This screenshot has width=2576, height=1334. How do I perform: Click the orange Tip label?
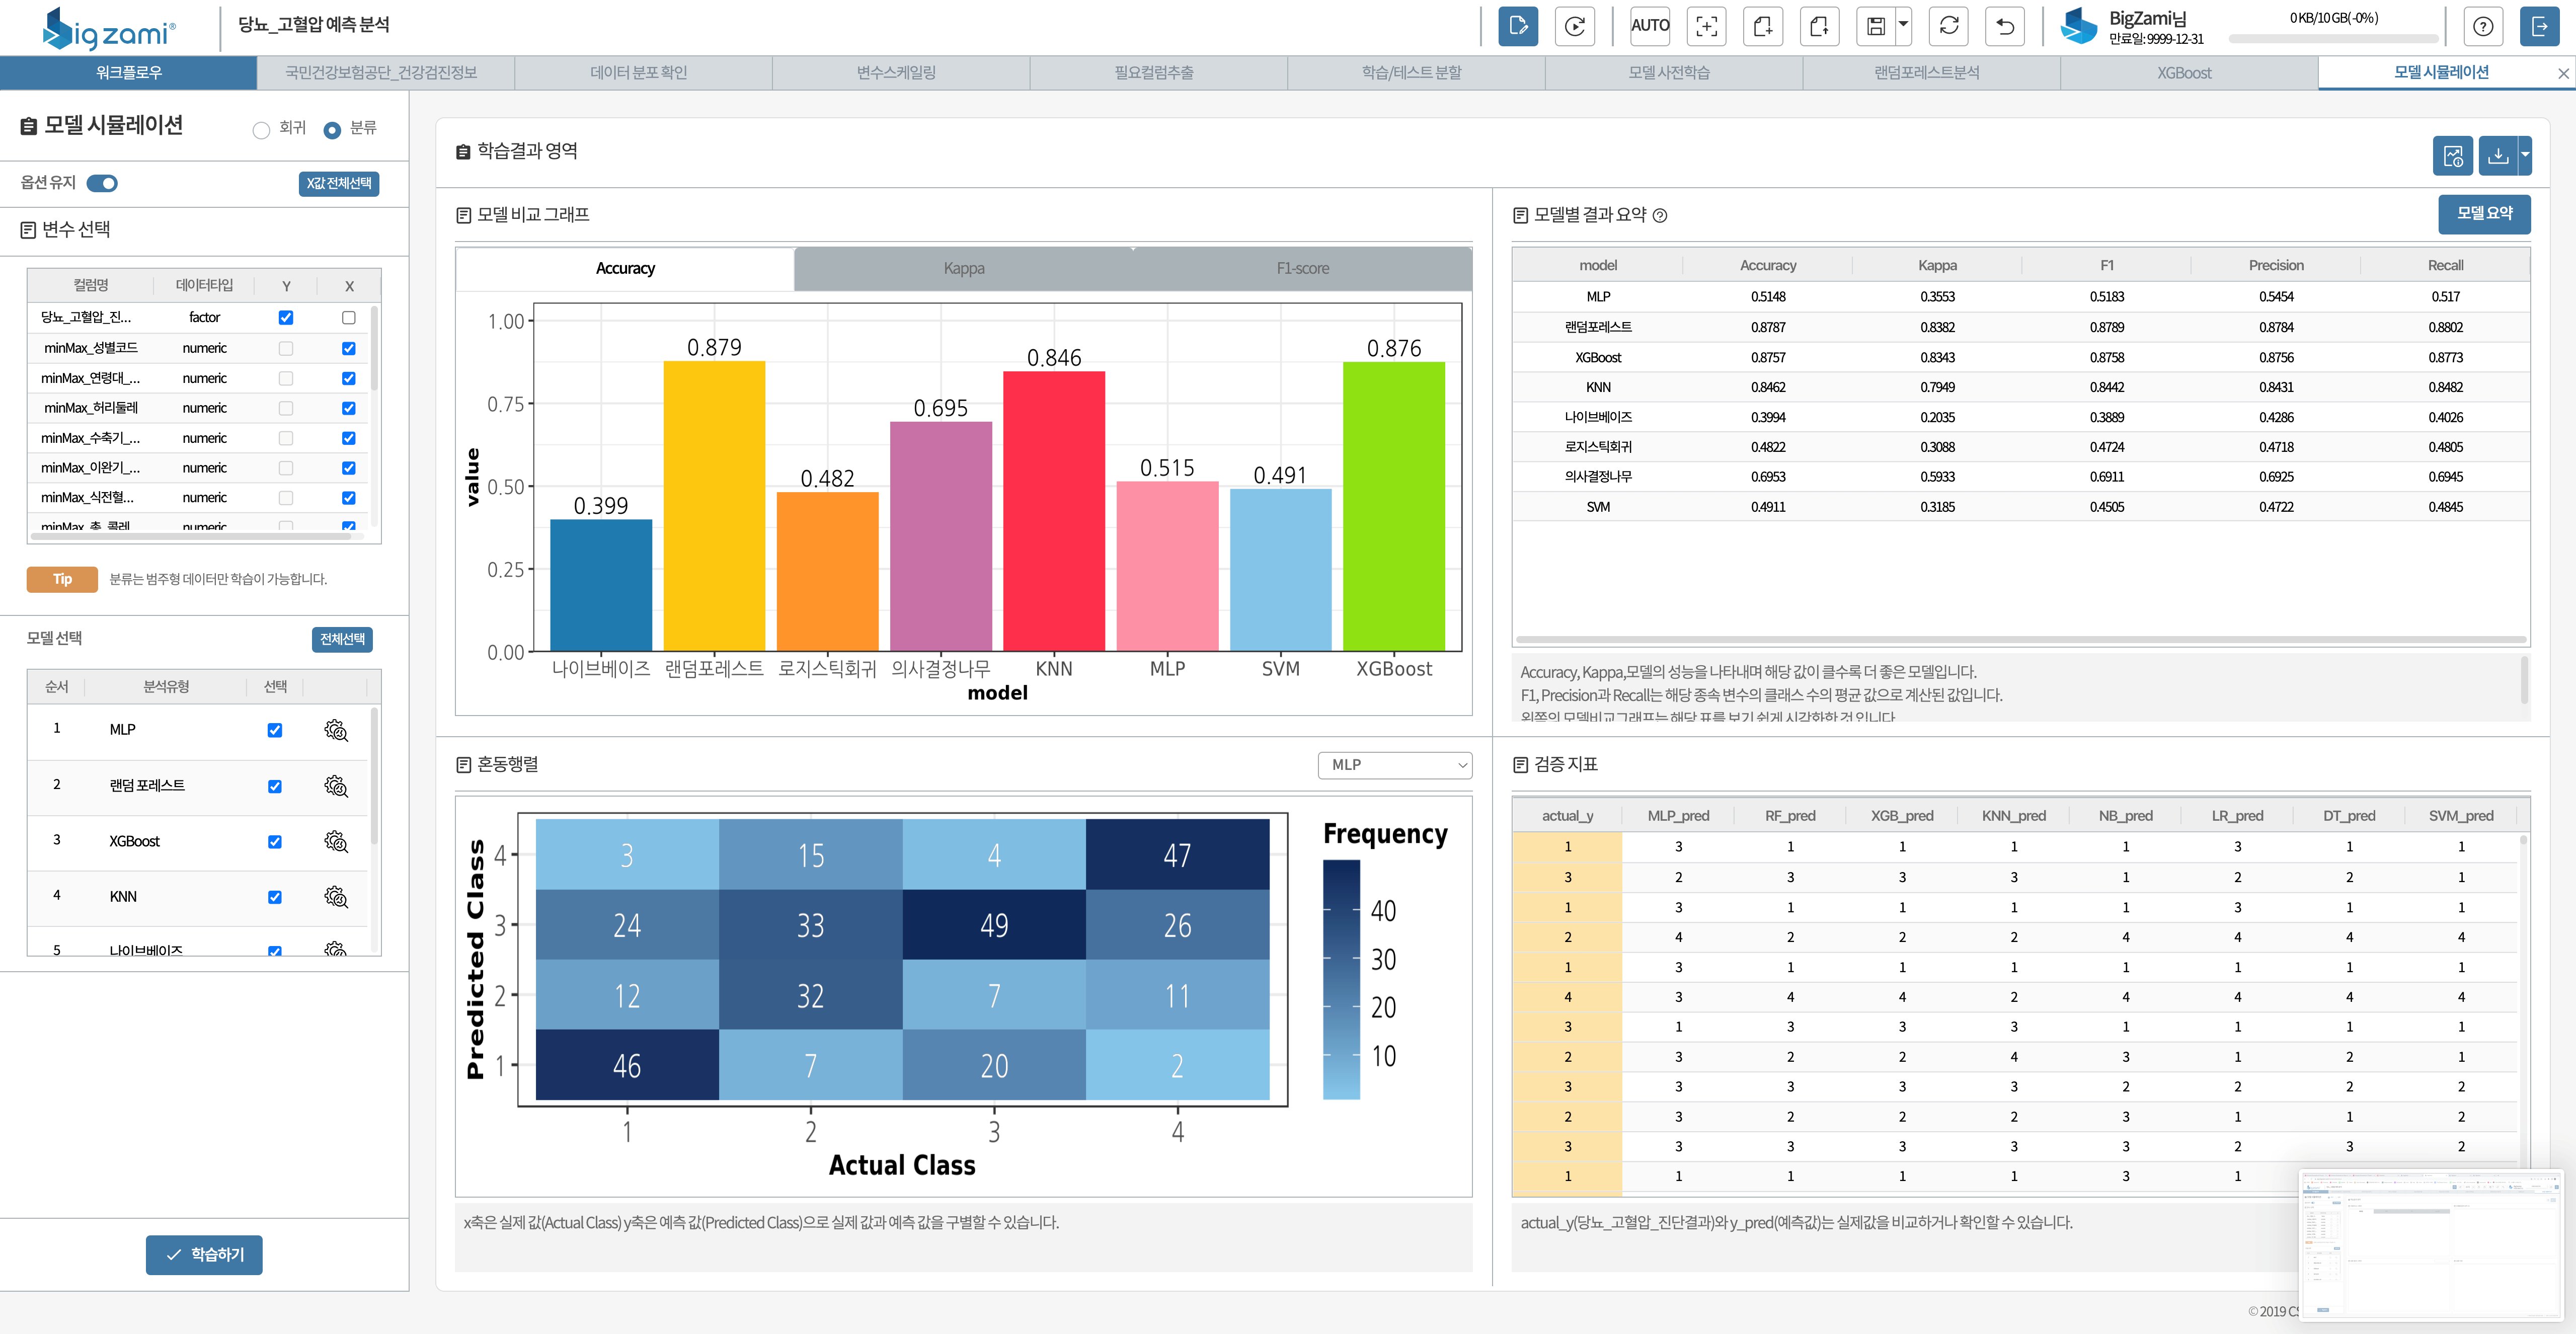62,580
